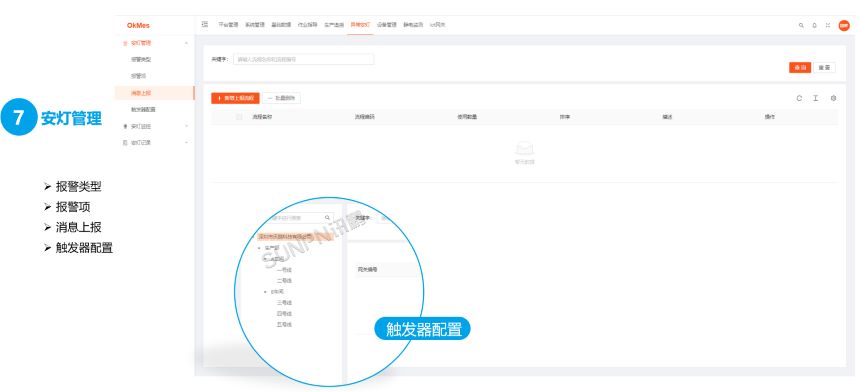The height and width of the screenshot is (392, 860).
Task: Click the orange 查询 button
Action: tap(800, 67)
